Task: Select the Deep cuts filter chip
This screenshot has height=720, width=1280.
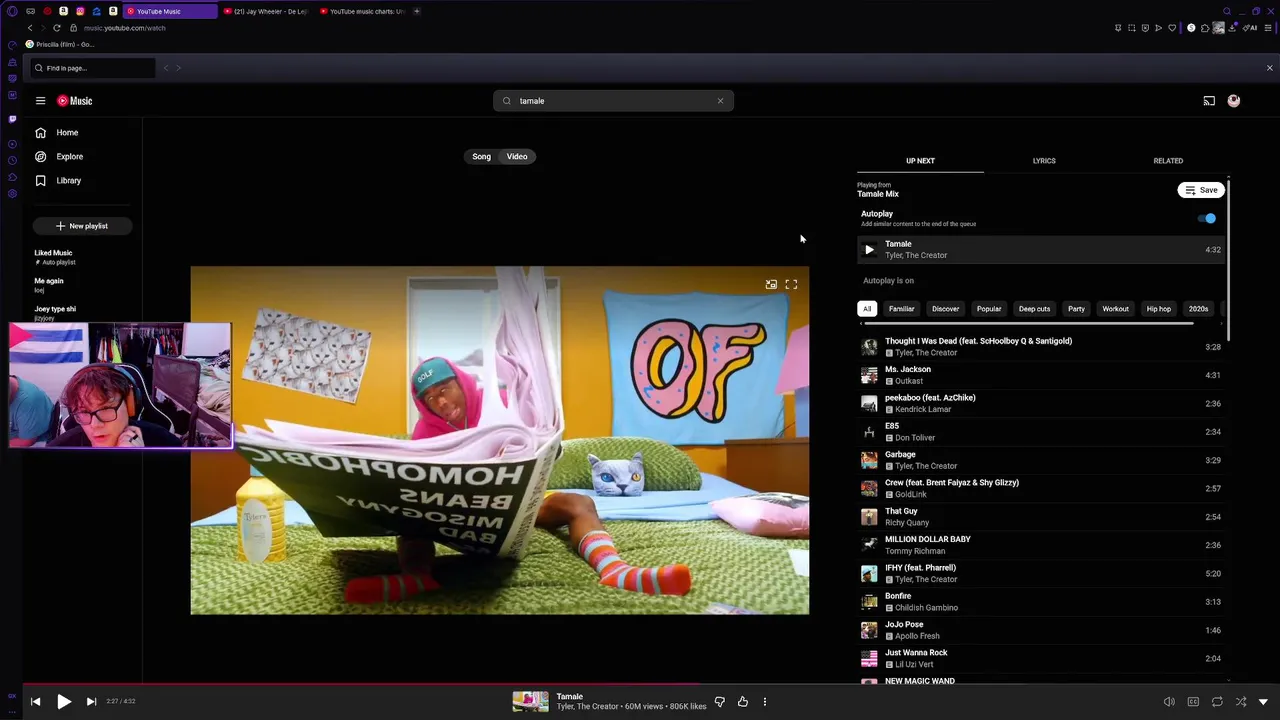Action: pyautogui.click(x=1034, y=309)
